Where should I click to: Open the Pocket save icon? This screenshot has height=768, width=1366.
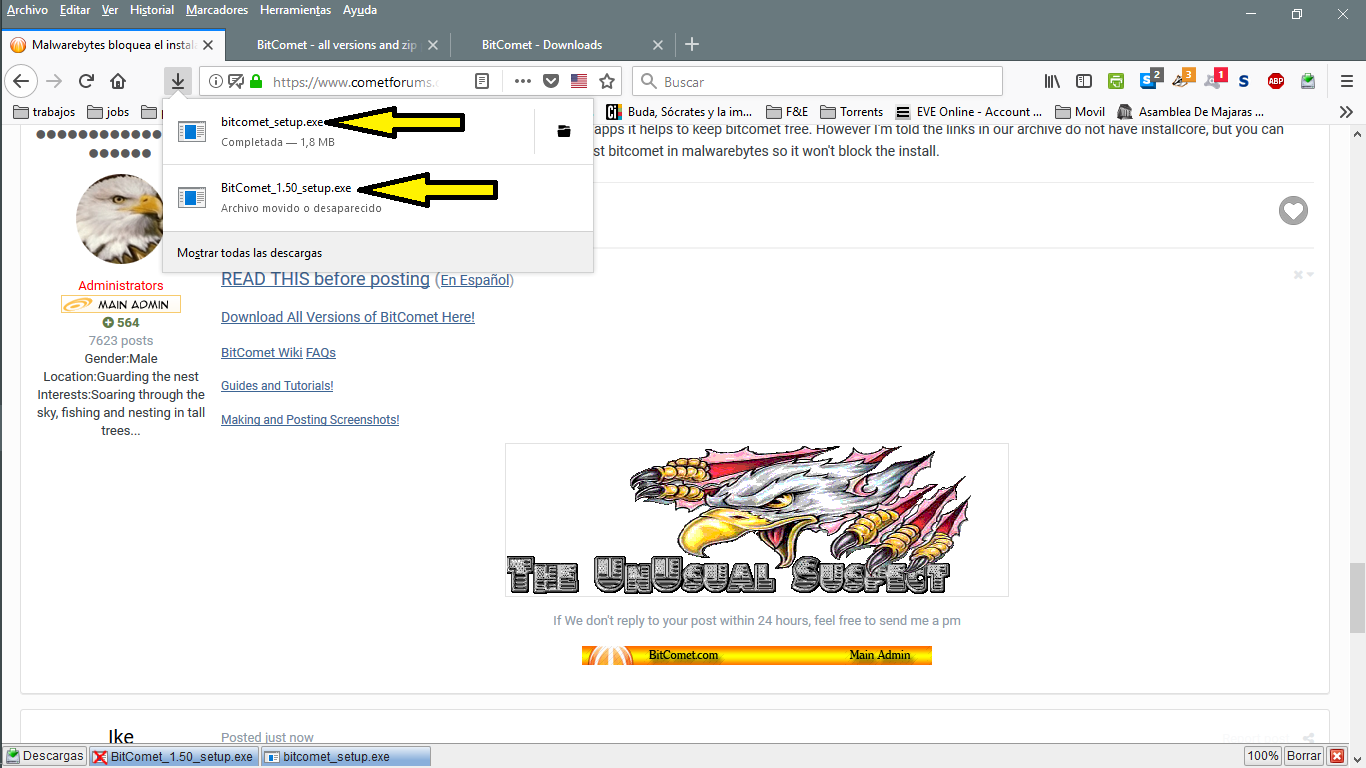tap(551, 81)
